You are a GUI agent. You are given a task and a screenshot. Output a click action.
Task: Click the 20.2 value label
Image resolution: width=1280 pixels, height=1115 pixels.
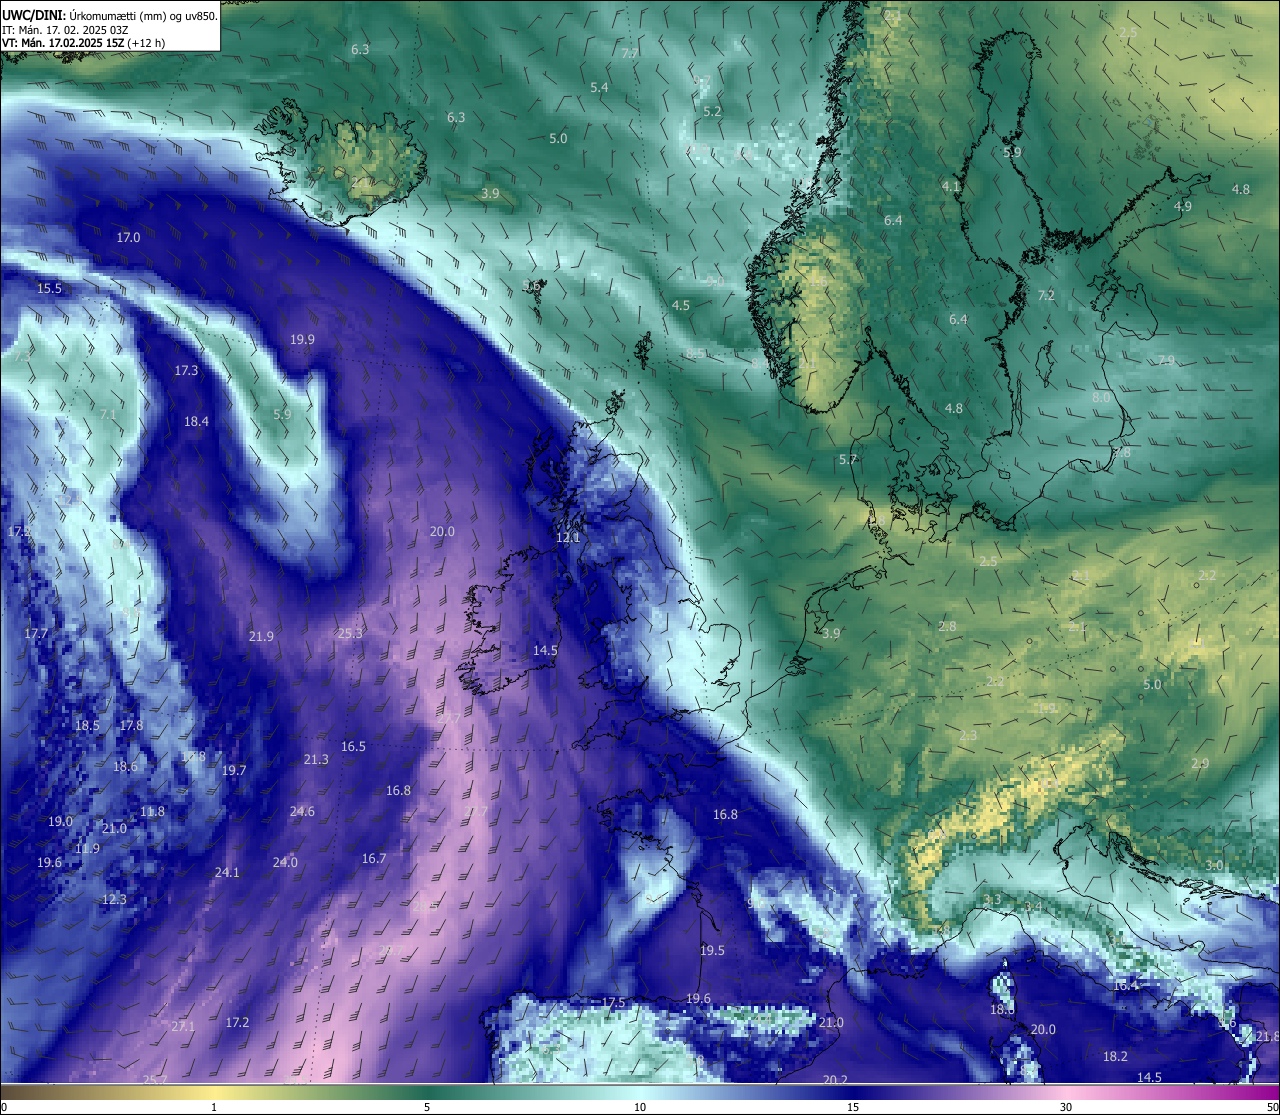pos(835,1079)
